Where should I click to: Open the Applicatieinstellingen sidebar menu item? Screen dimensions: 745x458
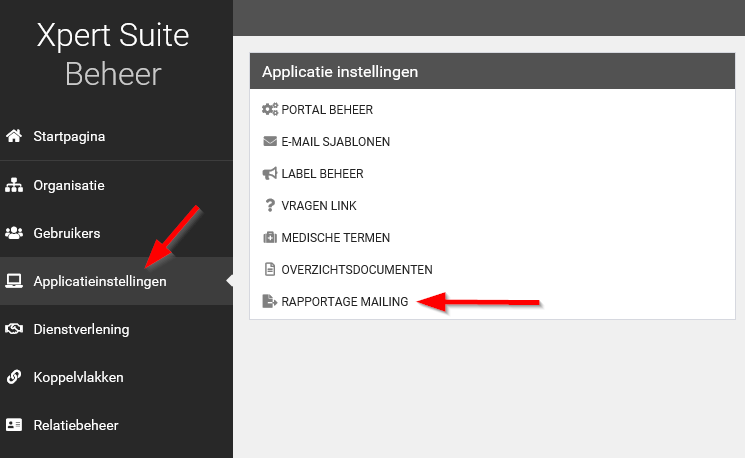tap(100, 281)
